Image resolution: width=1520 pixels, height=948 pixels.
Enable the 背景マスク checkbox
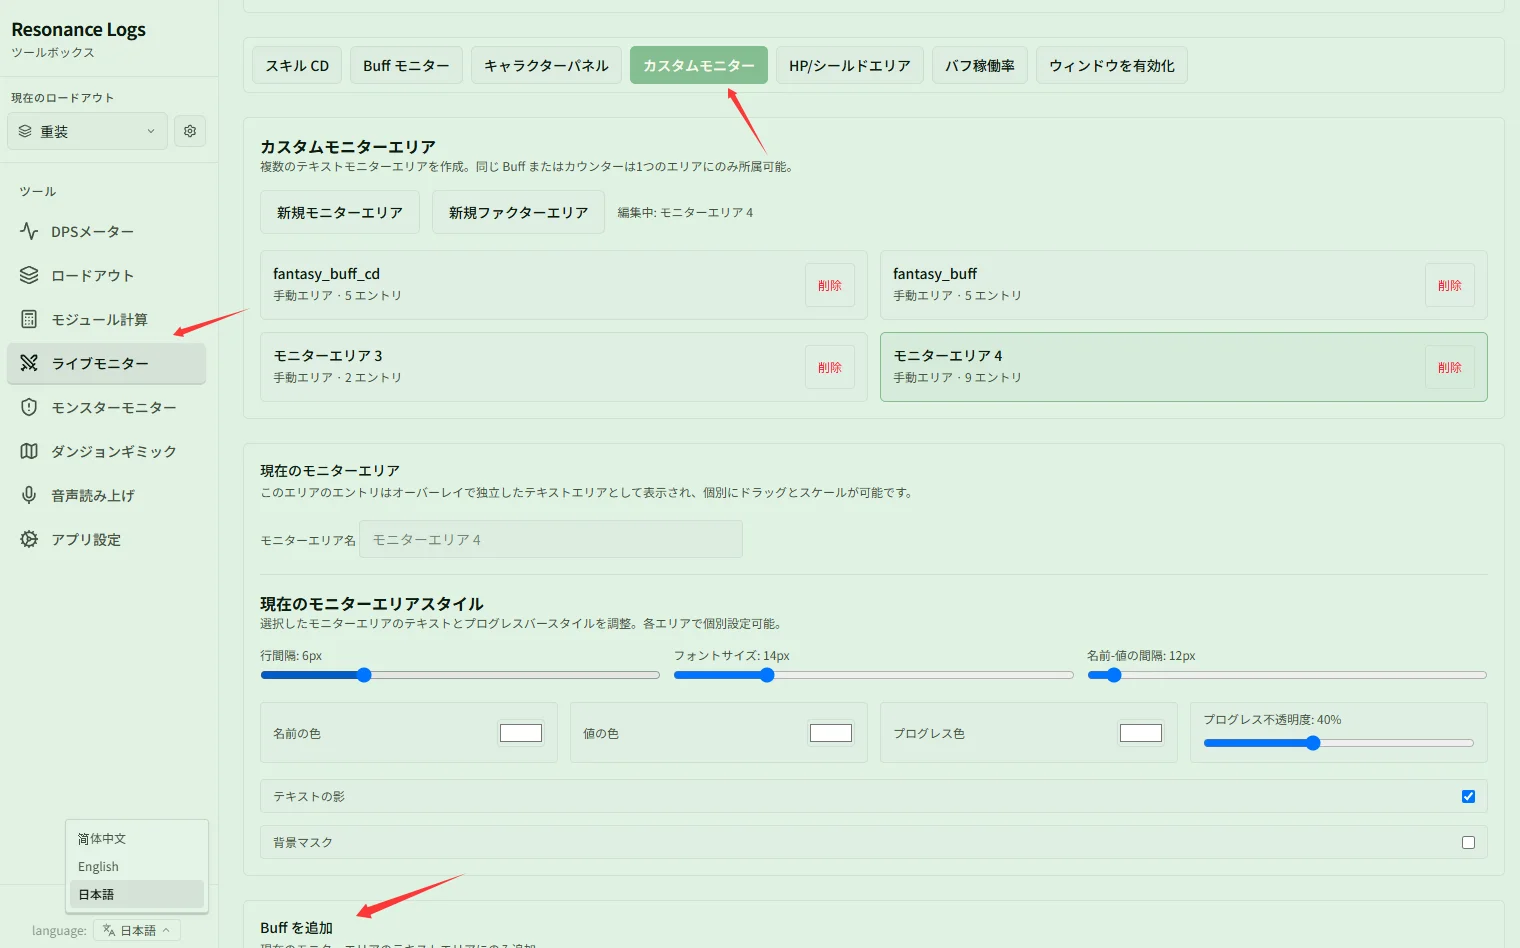click(x=1468, y=842)
